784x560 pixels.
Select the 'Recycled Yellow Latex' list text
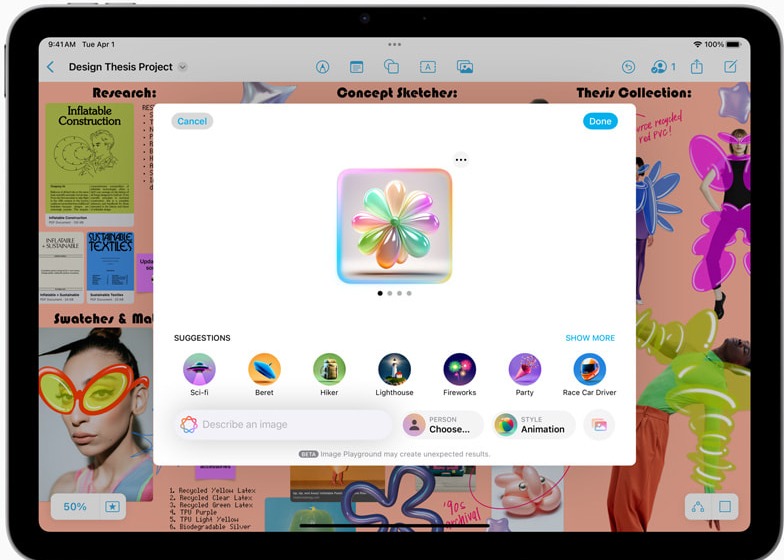217,490
